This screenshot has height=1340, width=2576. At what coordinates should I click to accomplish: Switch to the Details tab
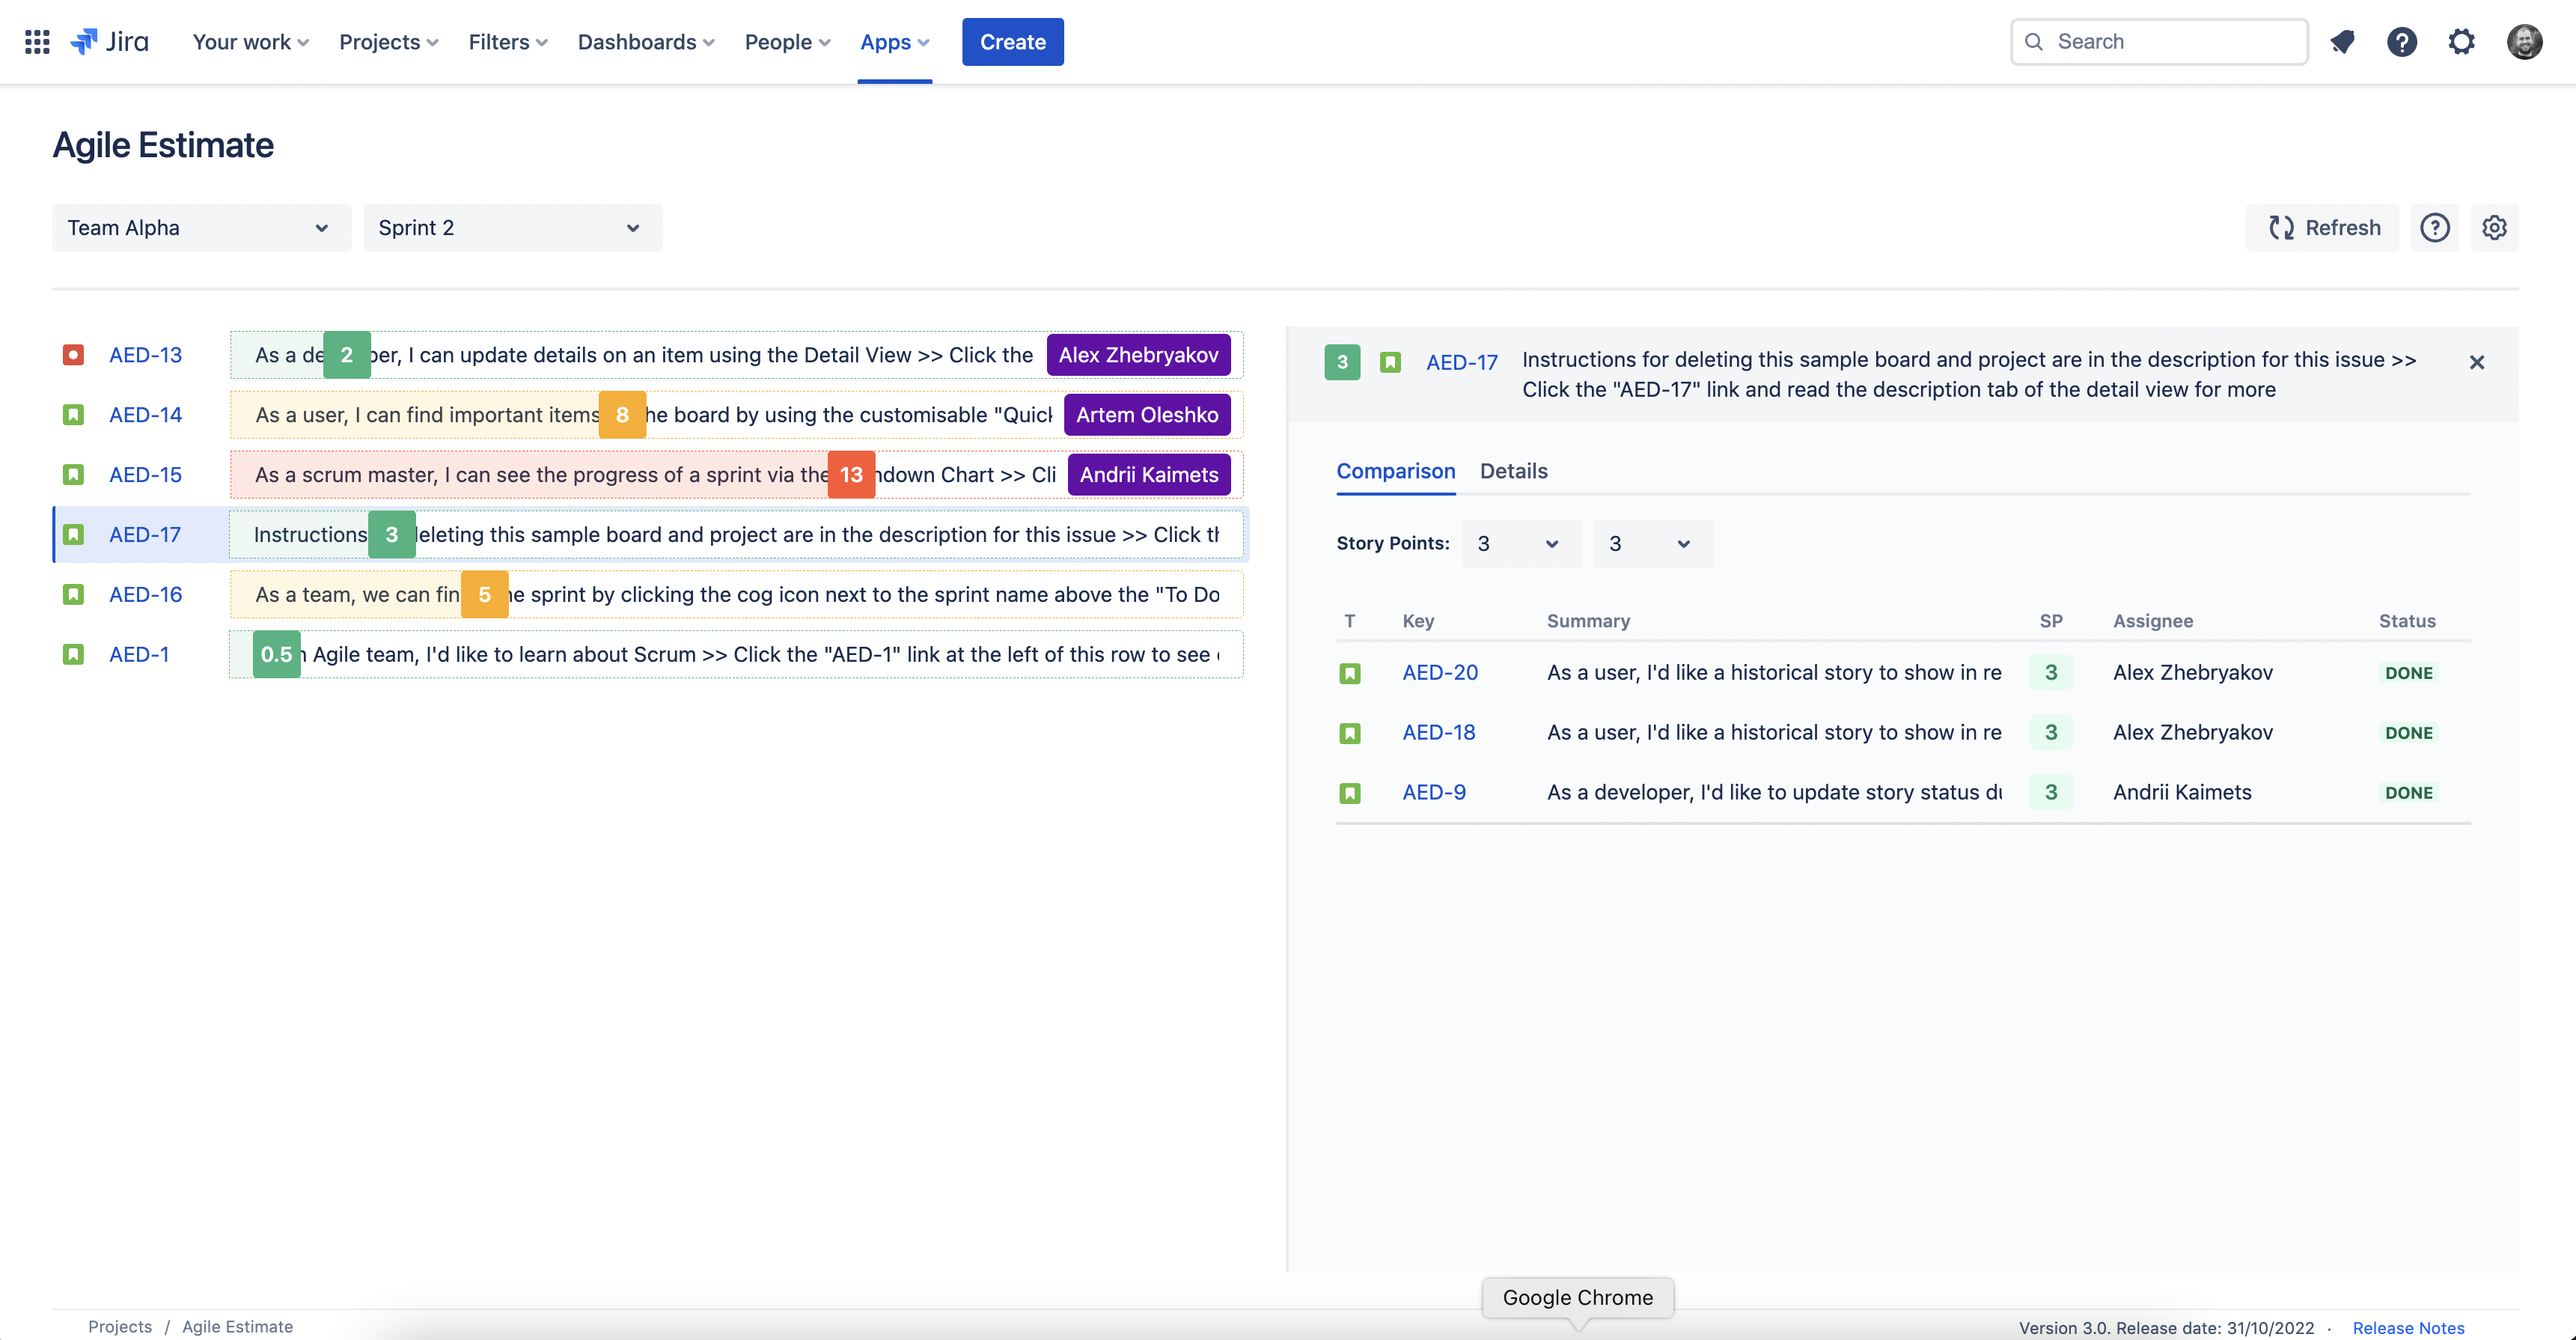click(1513, 471)
